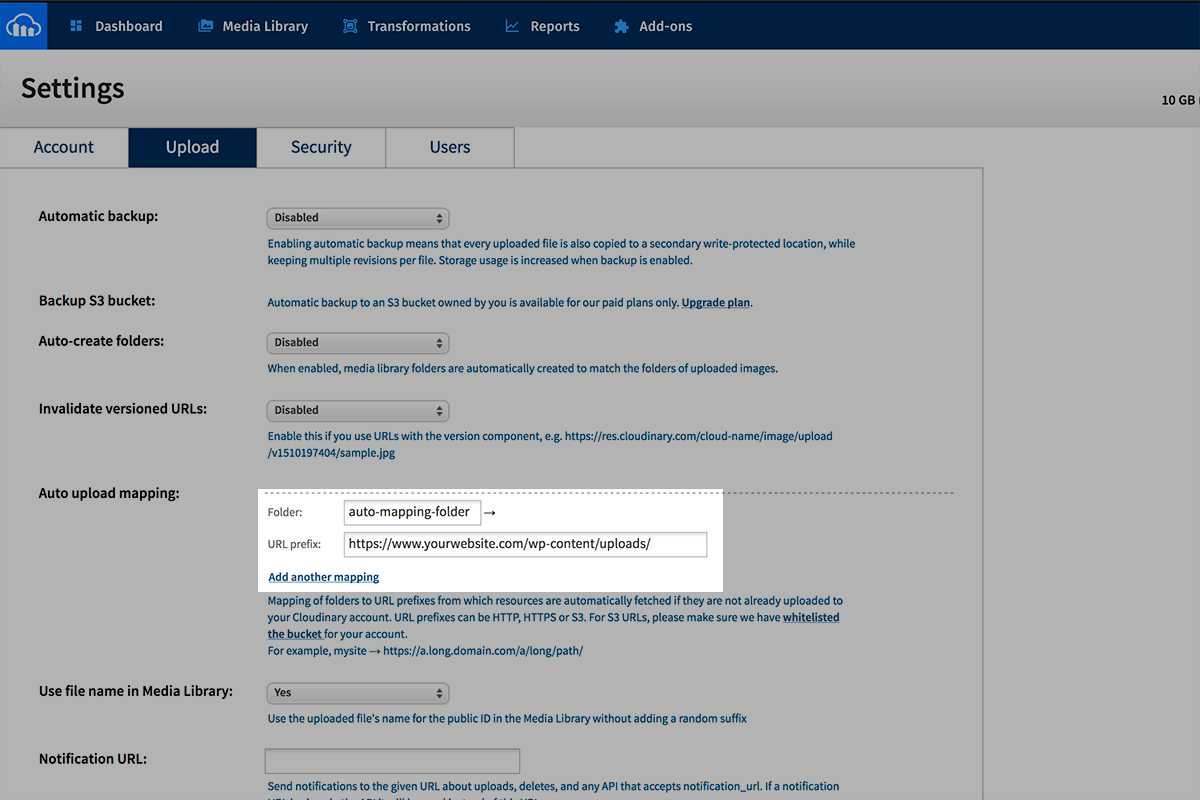Open Invalidate versioned URLs dropdown
Image resolution: width=1200 pixels, height=800 pixels.
tap(358, 411)
